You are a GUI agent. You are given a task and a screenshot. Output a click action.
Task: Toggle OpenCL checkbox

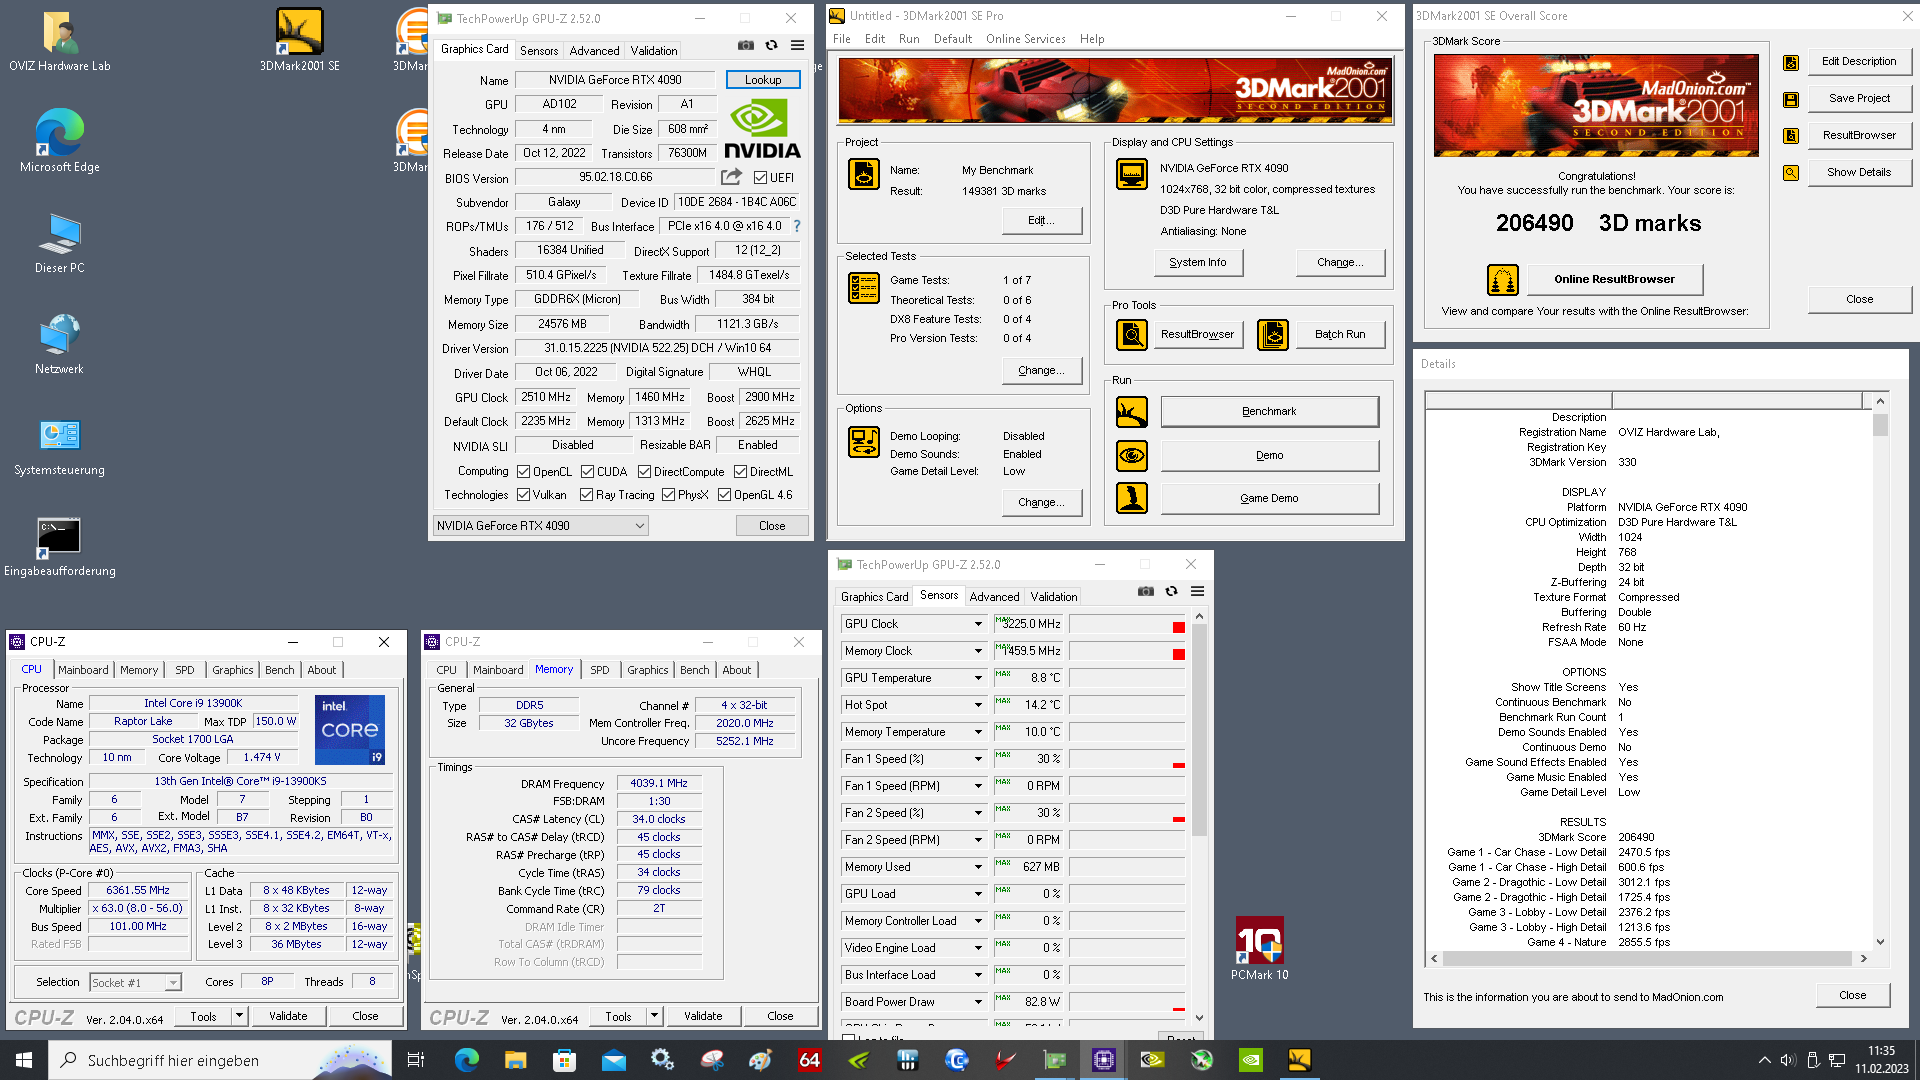pyautogui.click(x=523, y=472)
